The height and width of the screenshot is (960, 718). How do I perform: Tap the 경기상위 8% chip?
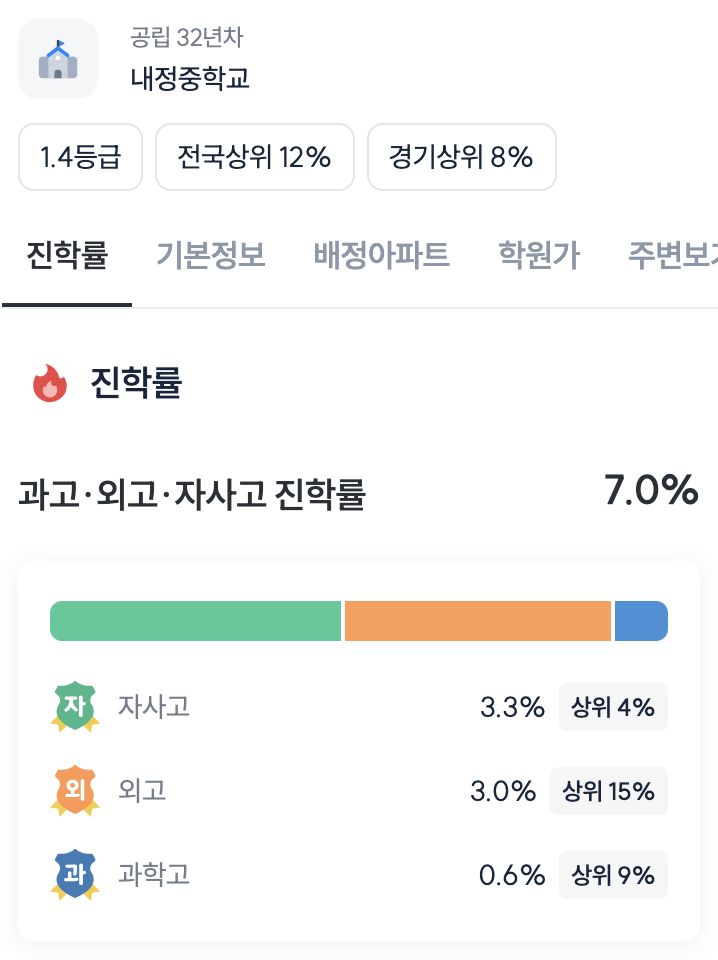click(x=461, y=157)
